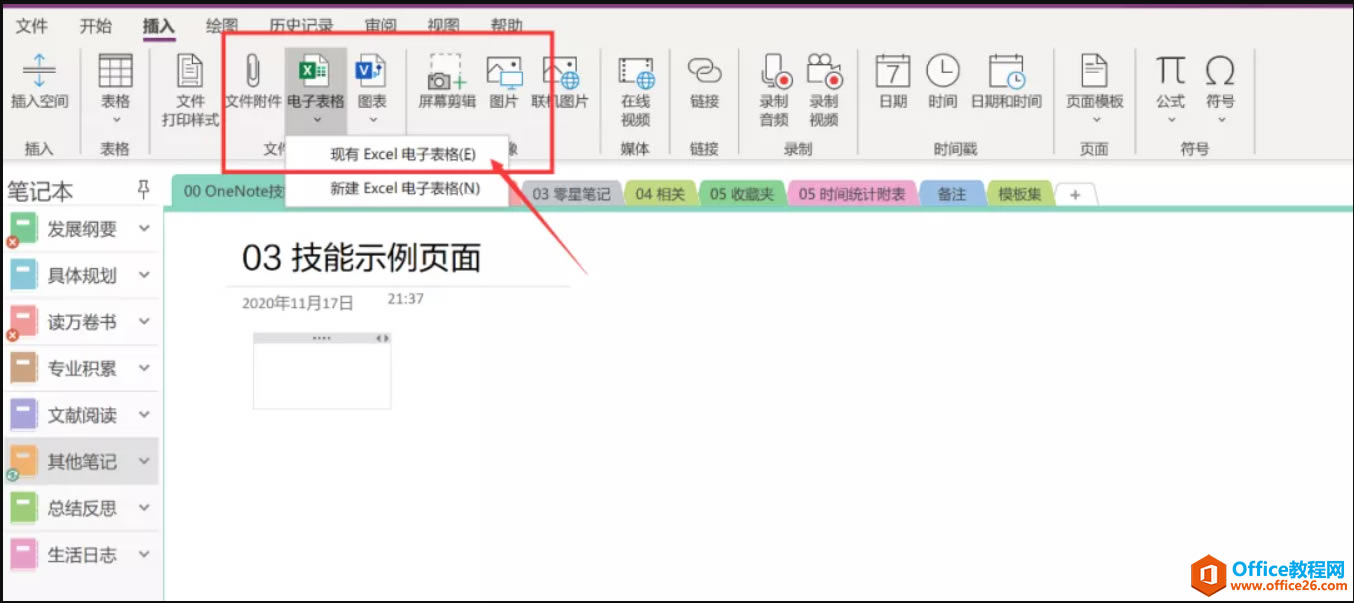Expand the 专业积累 notebook chevron

(x=144, y=368)
